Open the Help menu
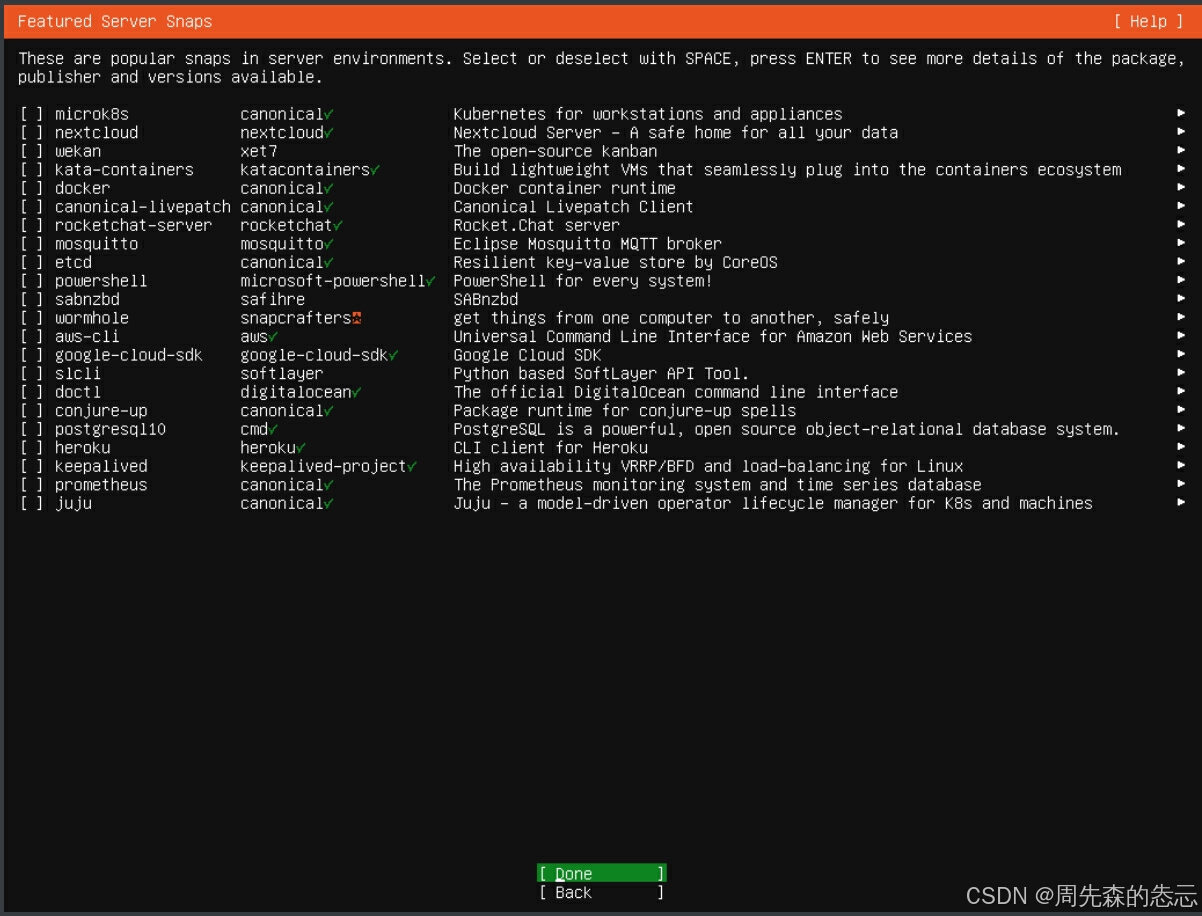The image size is (1202, 916). 1148,21
